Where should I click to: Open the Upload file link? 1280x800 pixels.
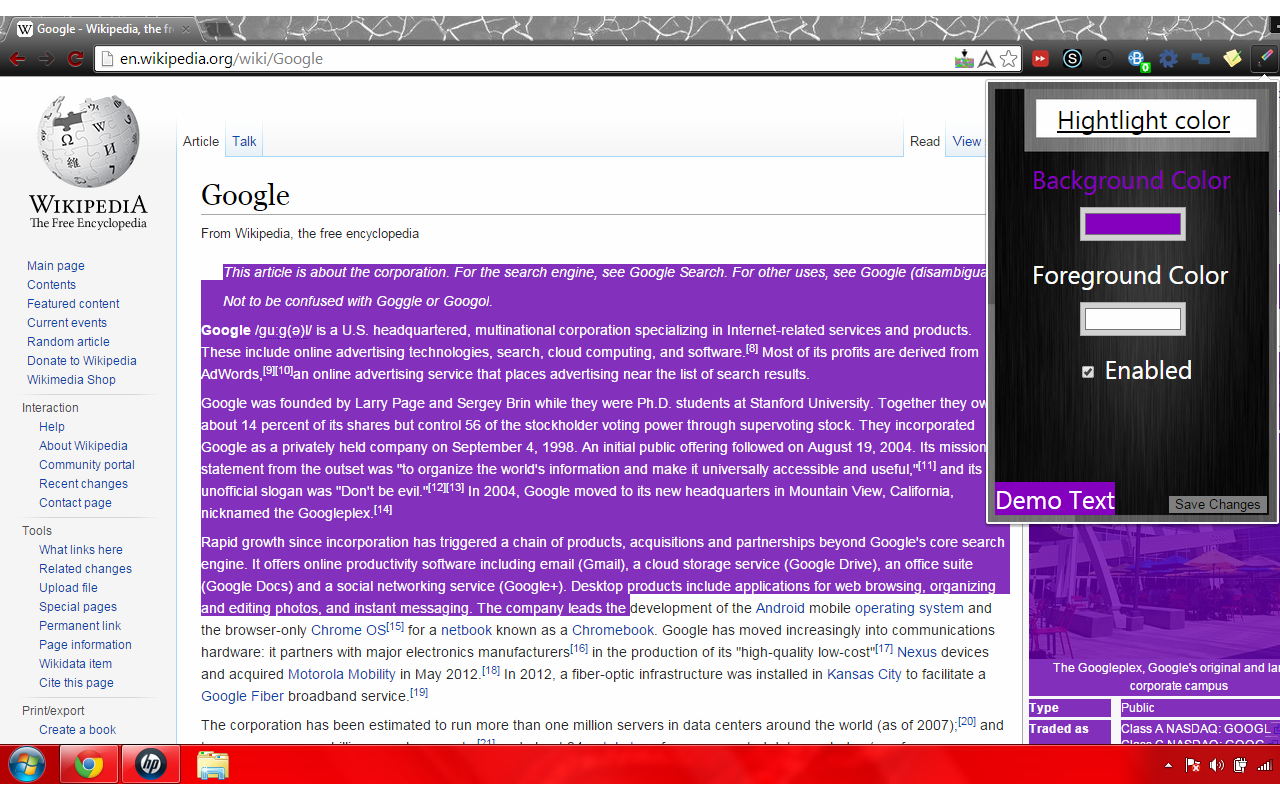pos(68,588)
